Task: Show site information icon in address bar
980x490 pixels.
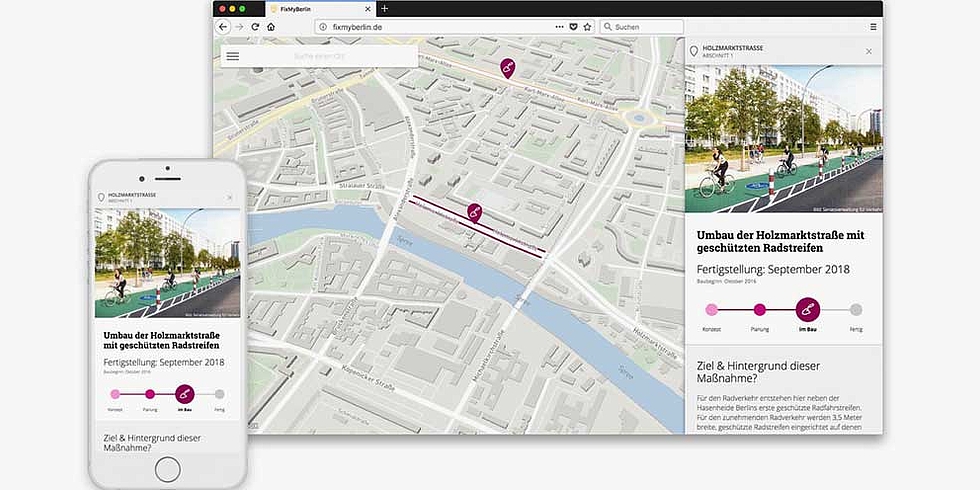Action: (324, 27)
